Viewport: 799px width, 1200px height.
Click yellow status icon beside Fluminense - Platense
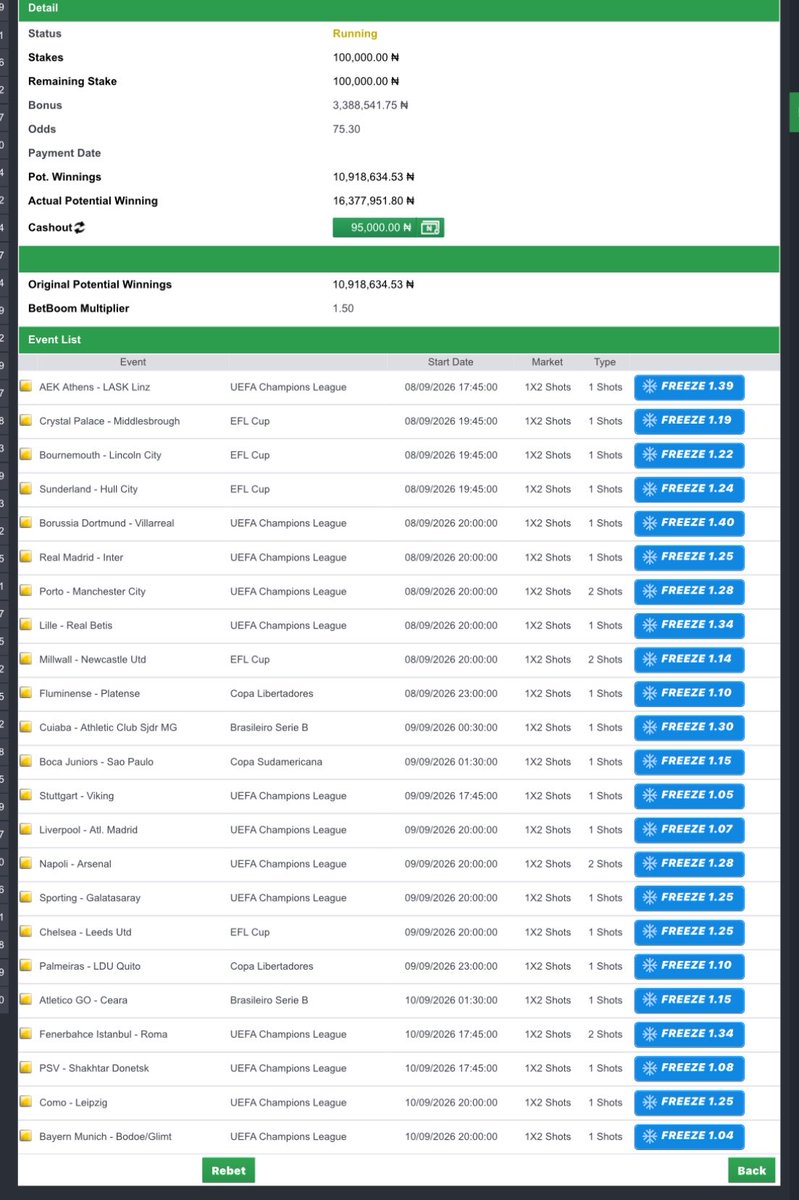(26, 693)
